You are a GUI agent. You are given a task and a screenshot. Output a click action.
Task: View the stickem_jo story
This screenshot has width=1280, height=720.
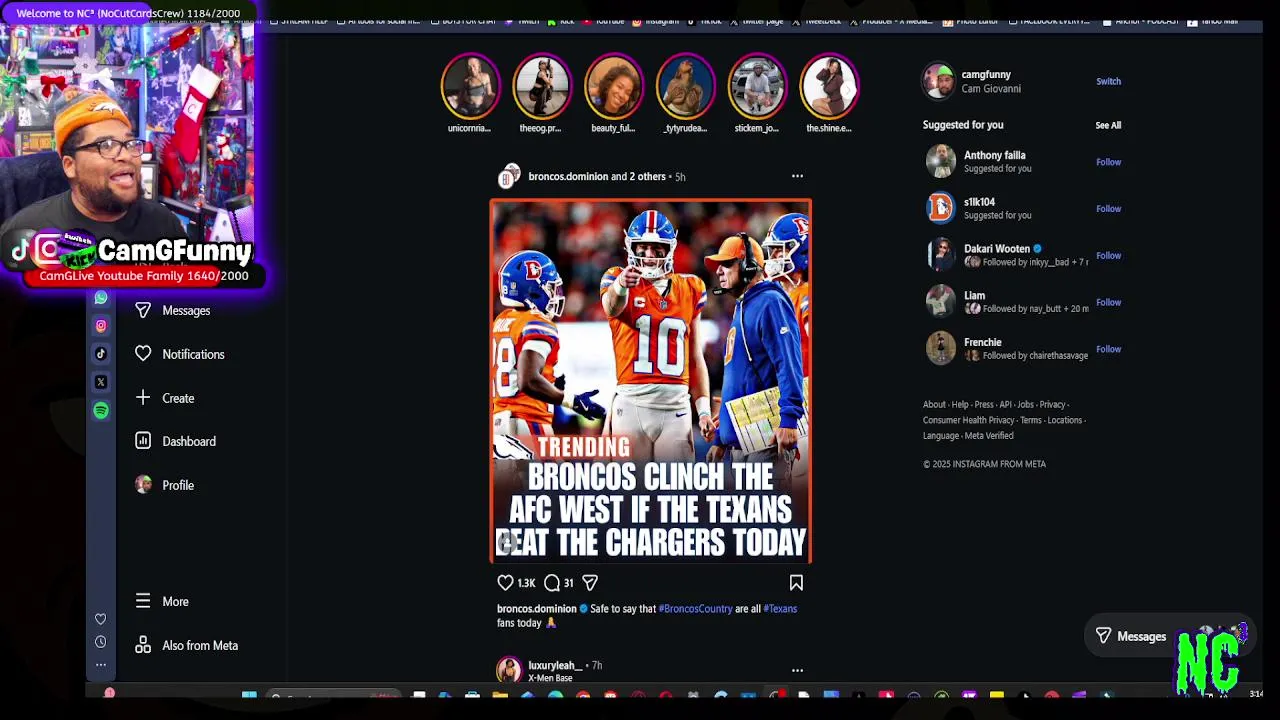[757, 87]
